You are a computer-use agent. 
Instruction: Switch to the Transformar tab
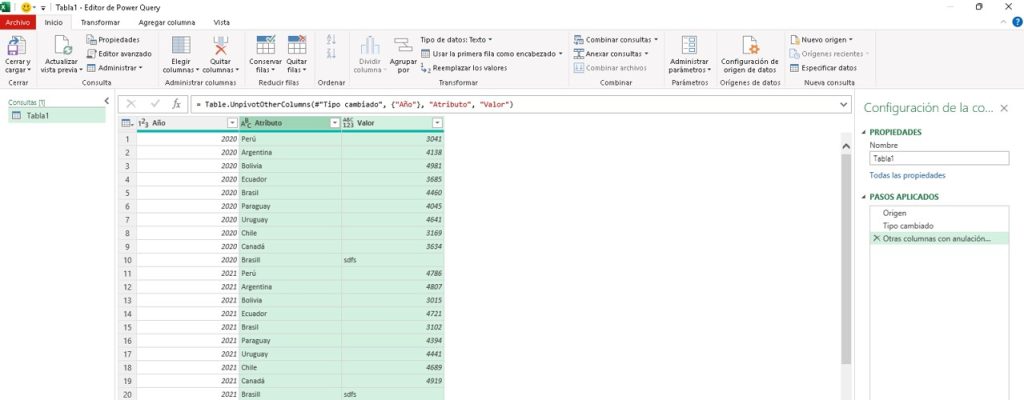click(x=100, y=22)
